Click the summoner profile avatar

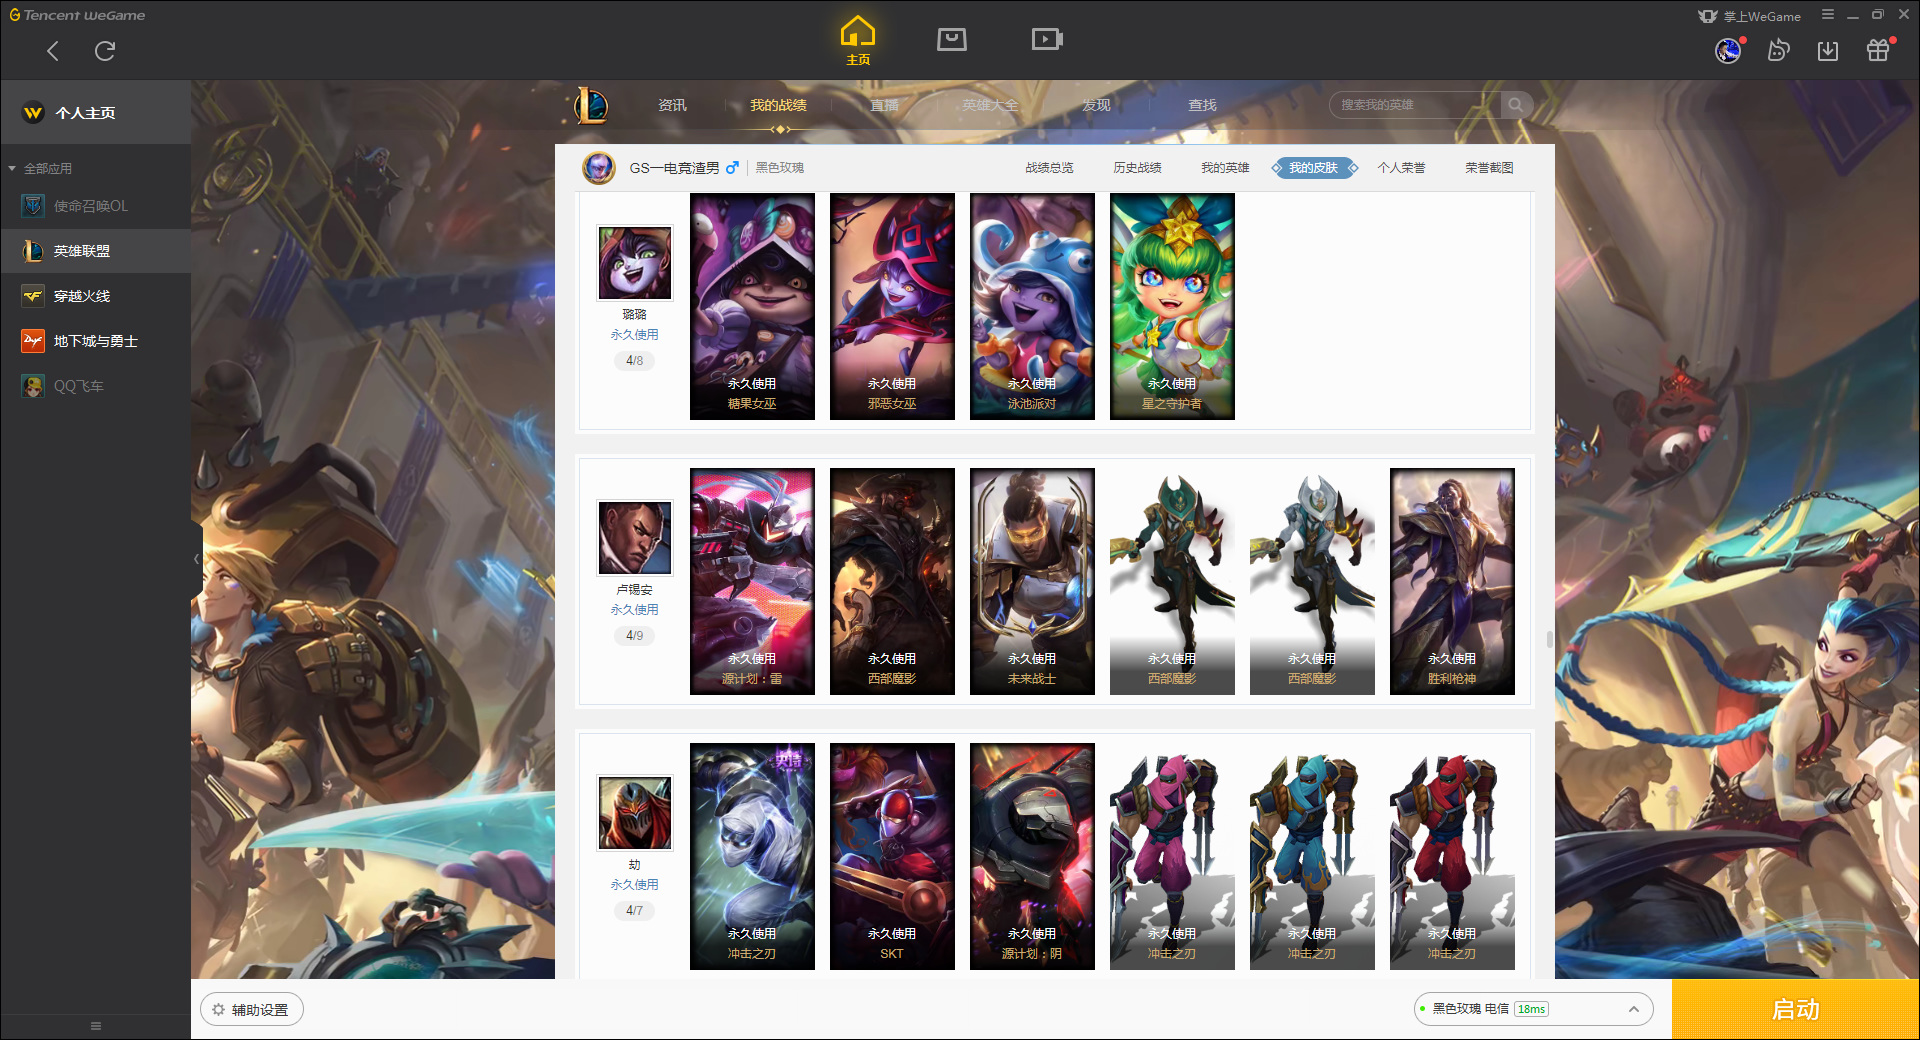599,167
